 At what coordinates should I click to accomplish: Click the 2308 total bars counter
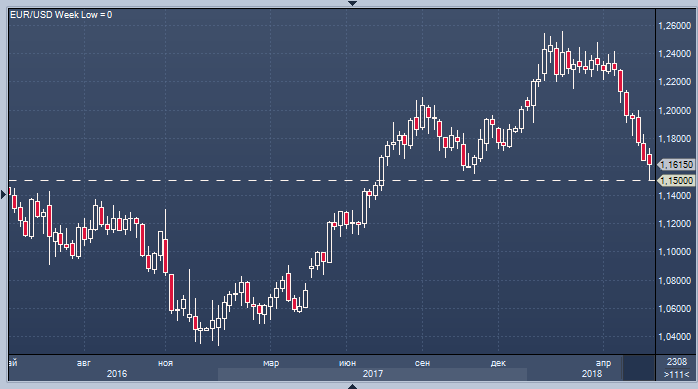[x=677, y=362]
